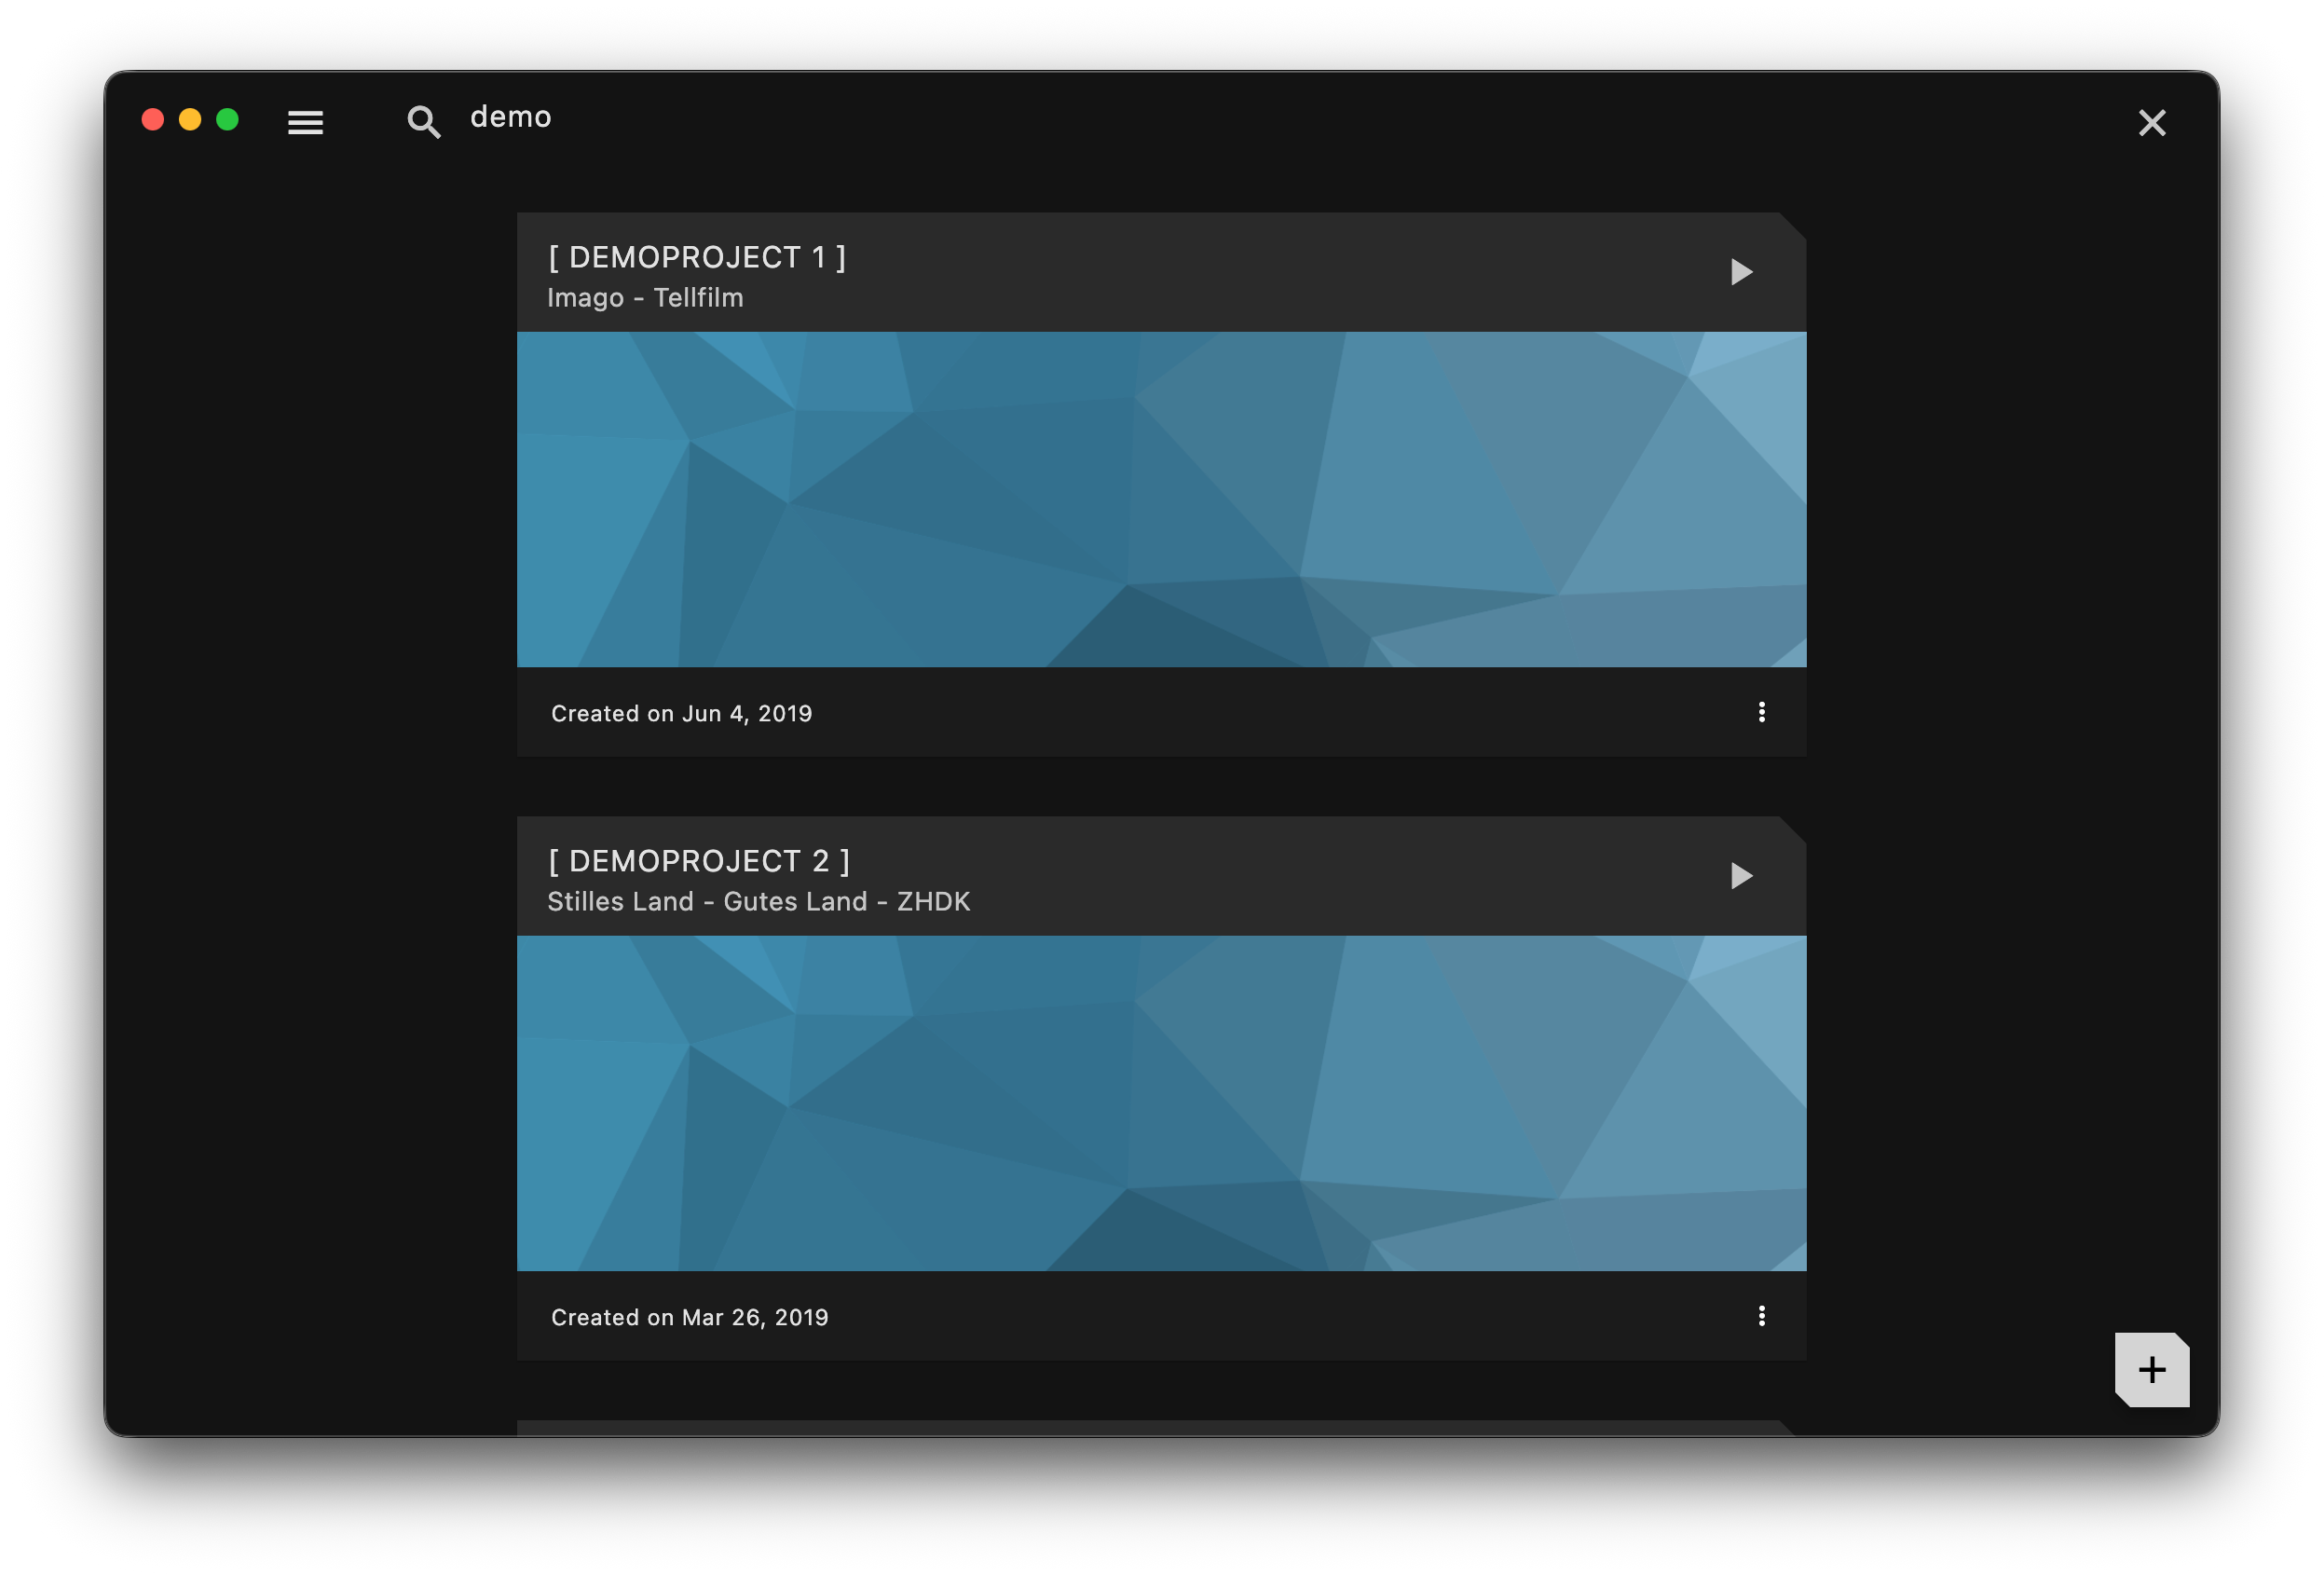Open the three-dot menu for DEMOPROJECT 1
This screenshot has height=1575, width=2324.
pos(1762,712)
